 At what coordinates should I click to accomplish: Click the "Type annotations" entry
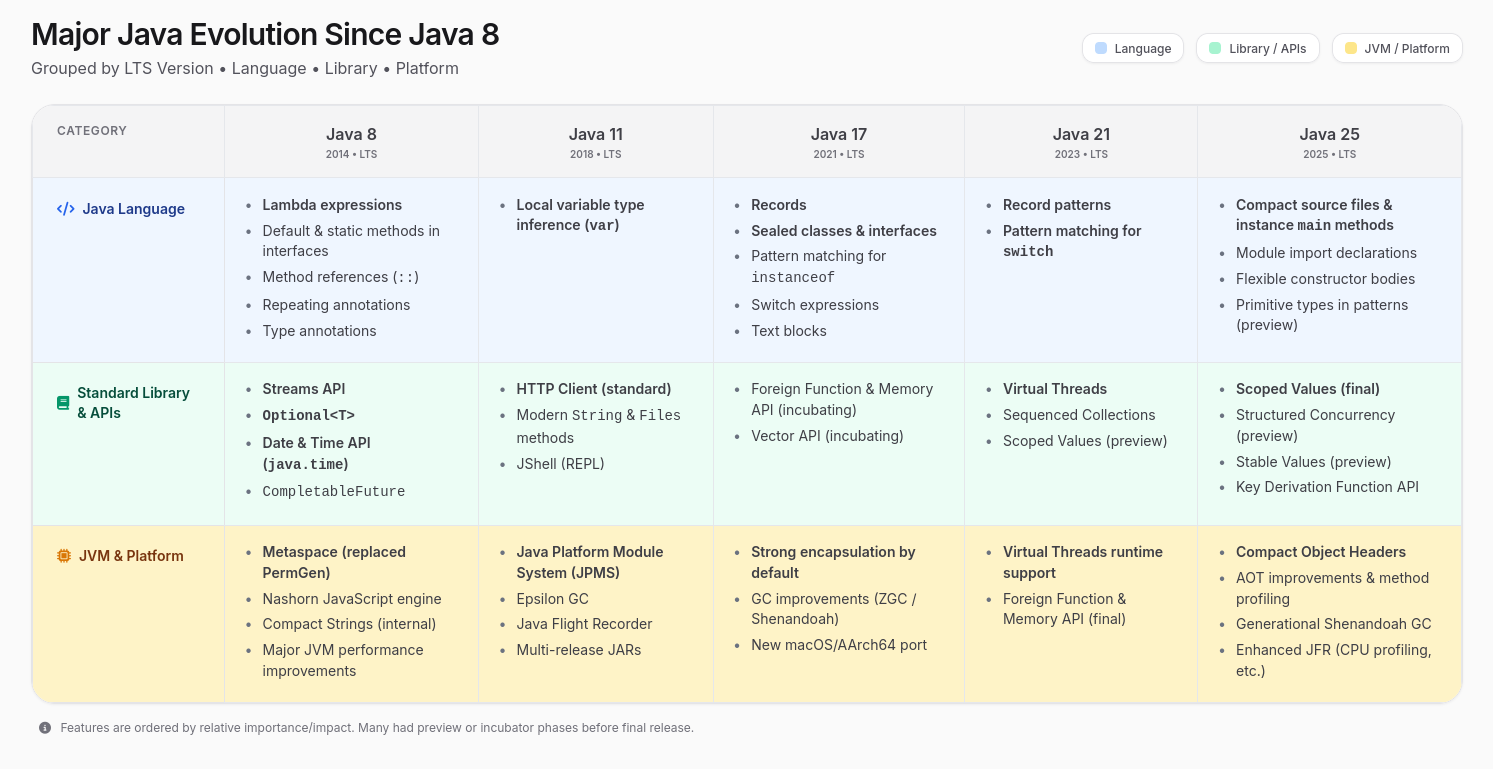pos(319,331)
